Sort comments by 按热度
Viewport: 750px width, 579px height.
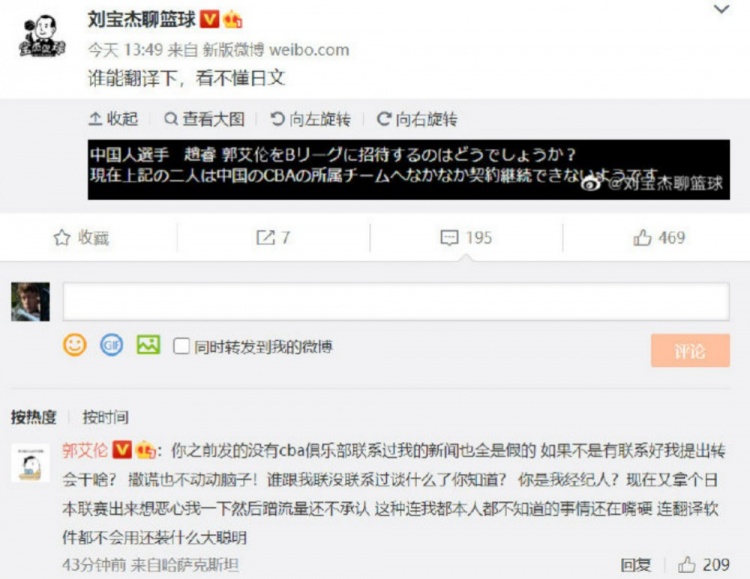pyautogui.click(x=33, y=417)
